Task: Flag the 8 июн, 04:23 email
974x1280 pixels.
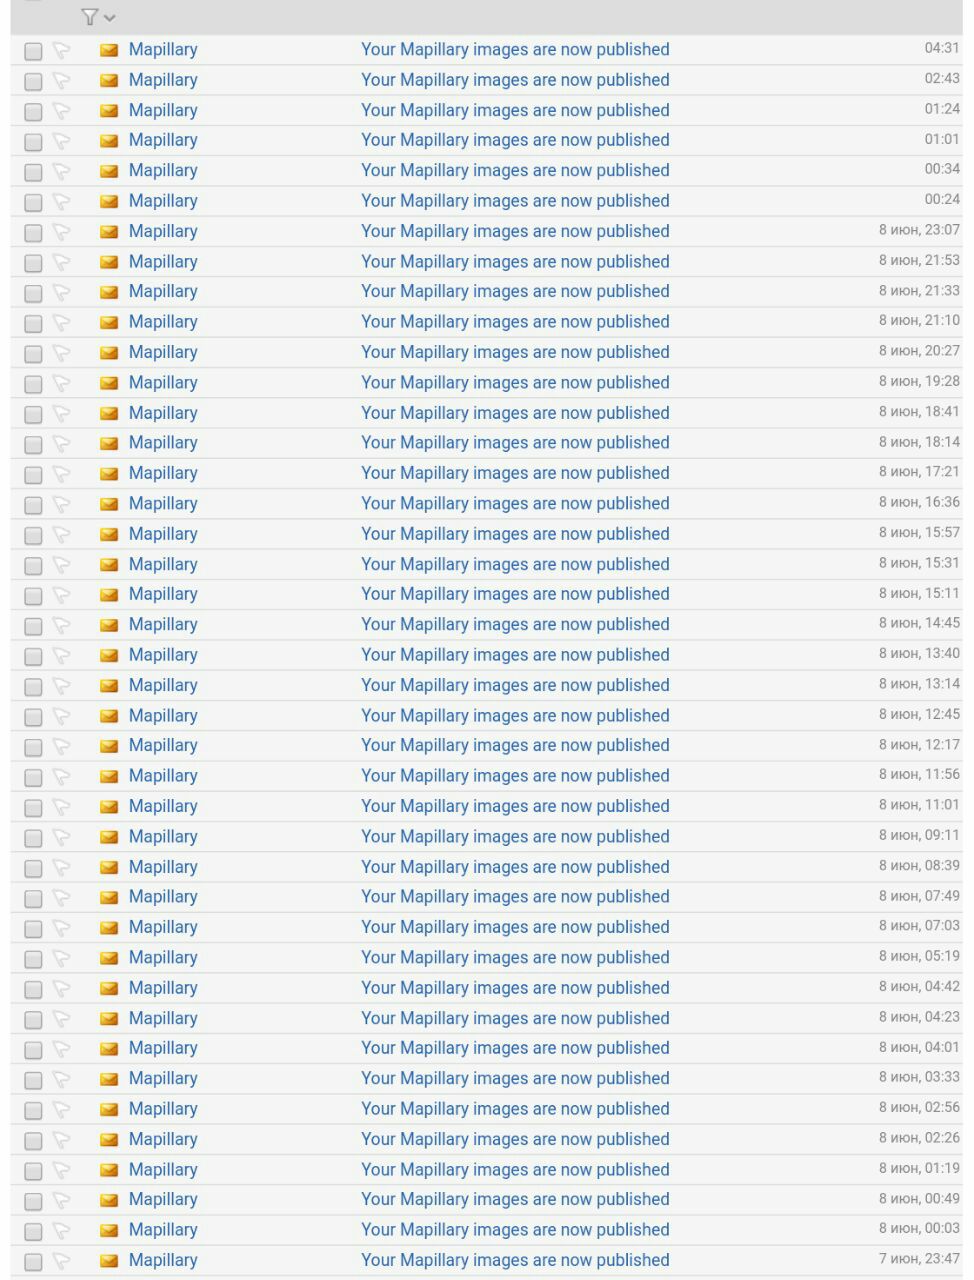Action: [62, 1019]
